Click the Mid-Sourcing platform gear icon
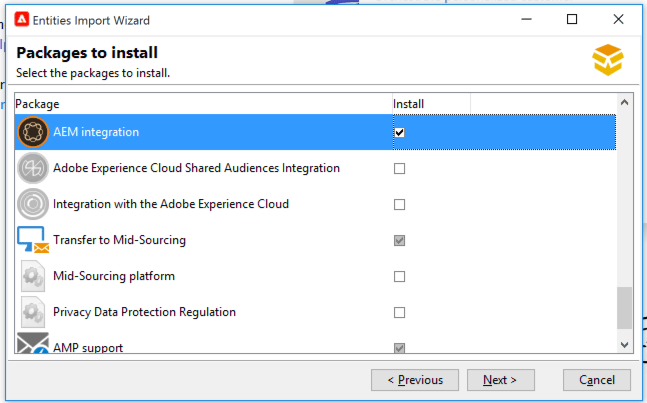Viewport: 647px width, 403px height. coord(33,276)
